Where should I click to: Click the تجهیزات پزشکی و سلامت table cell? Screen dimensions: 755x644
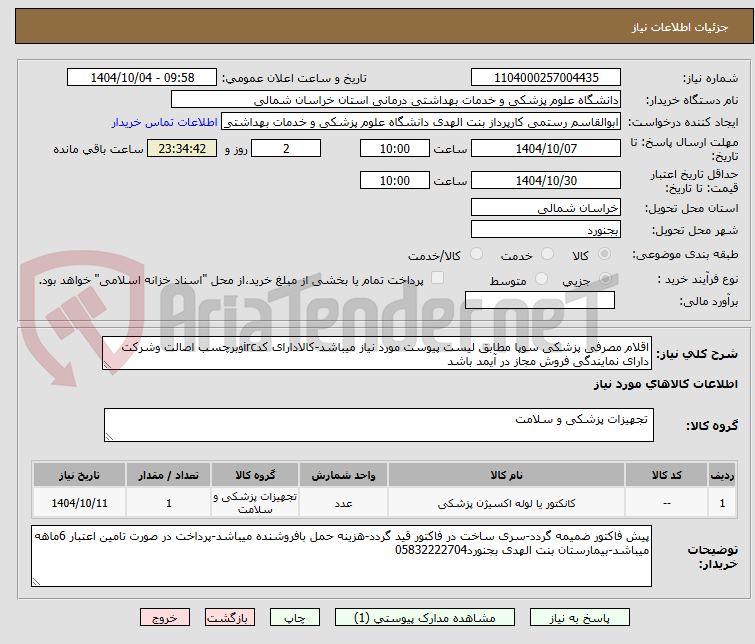point(255,503)
